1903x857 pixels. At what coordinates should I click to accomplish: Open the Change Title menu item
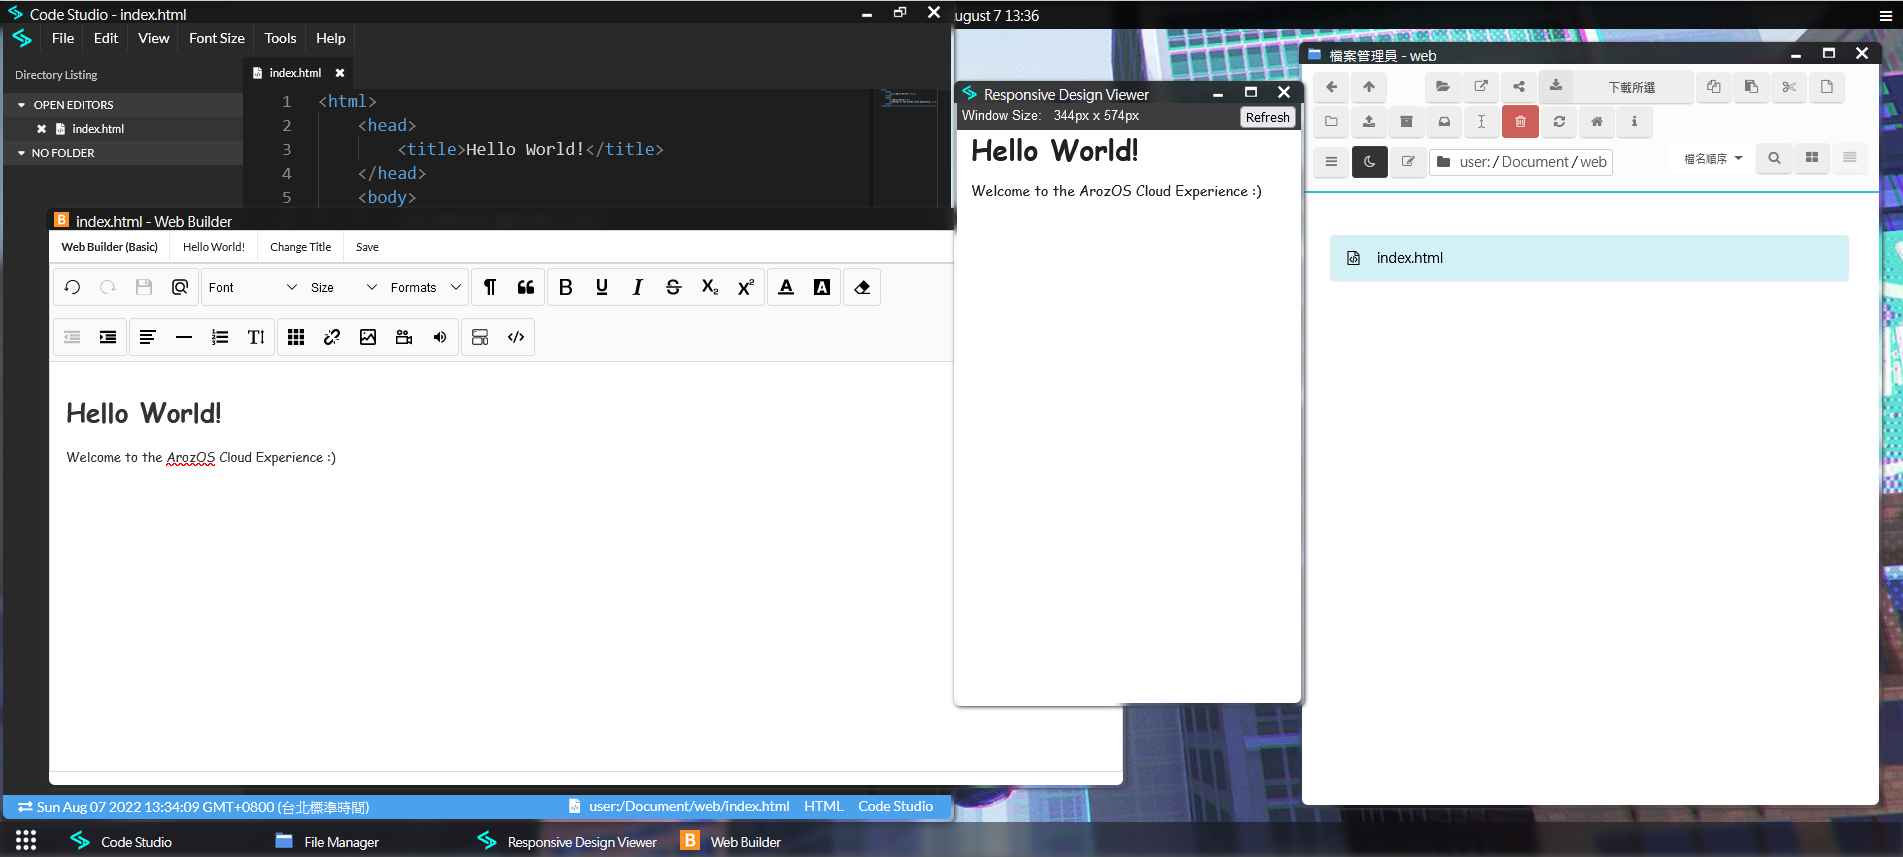[x=300, y=247]
